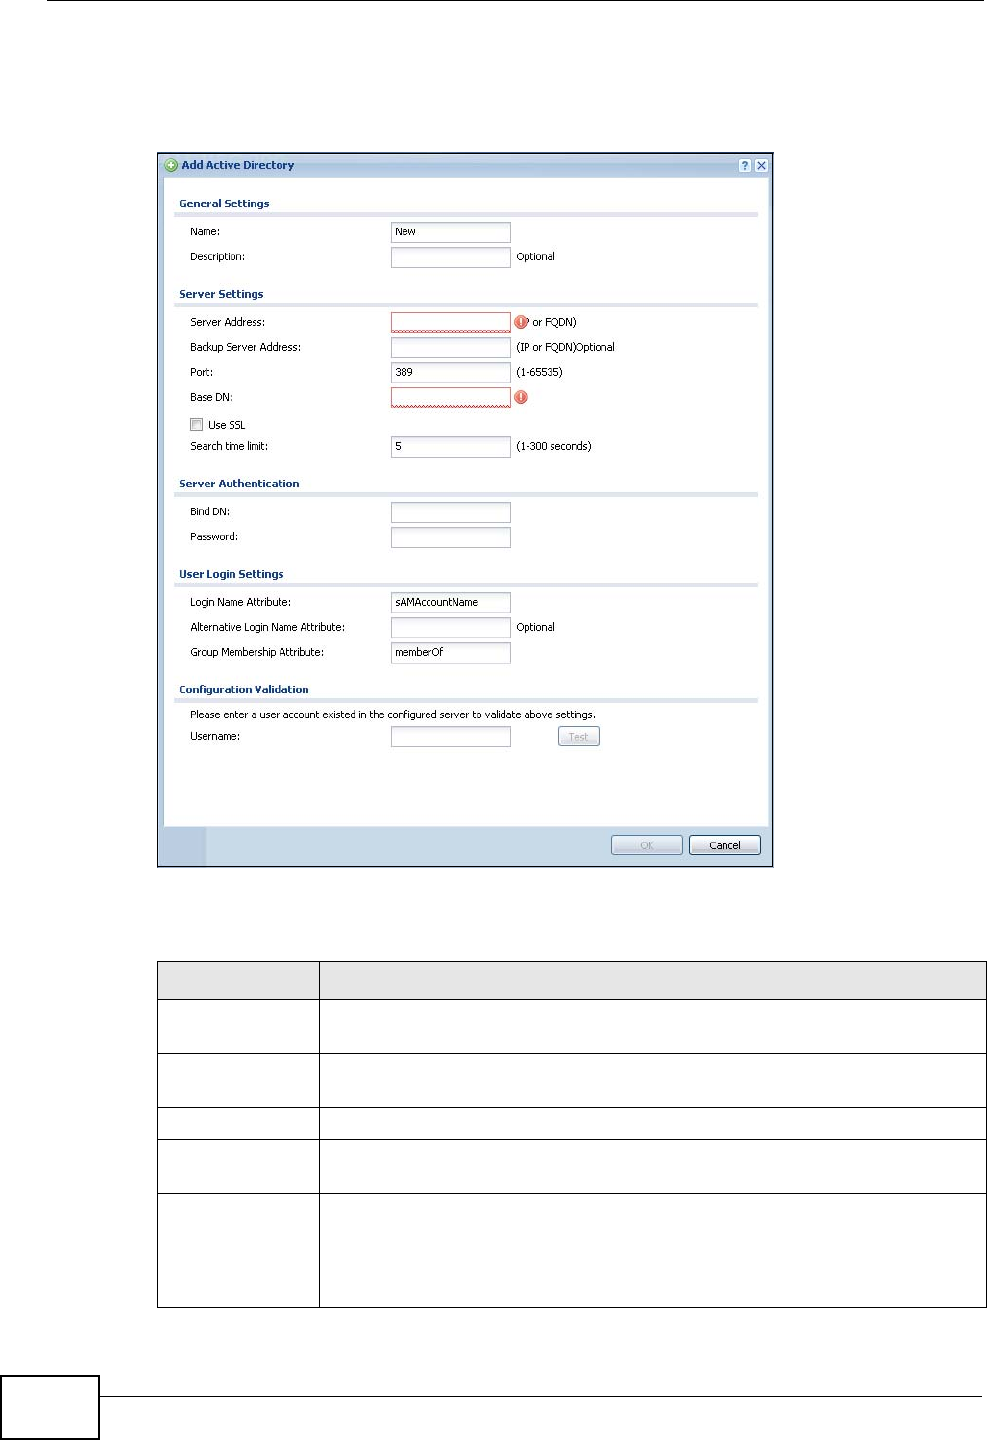Screen dimensions: 987x1440
Task: Click the green Add Active Directory icon
Action: click(171, 165)
